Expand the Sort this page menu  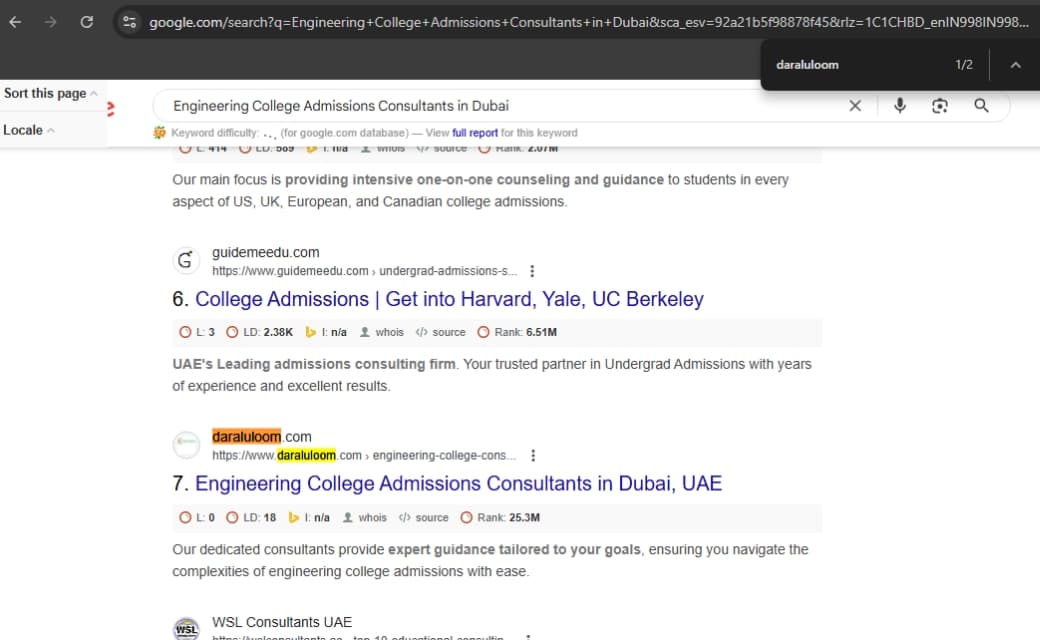tap(50, 93)
